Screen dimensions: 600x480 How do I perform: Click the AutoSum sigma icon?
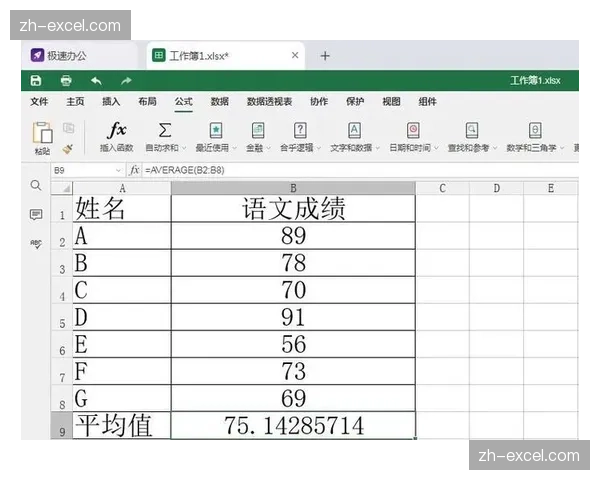point(165,130)
